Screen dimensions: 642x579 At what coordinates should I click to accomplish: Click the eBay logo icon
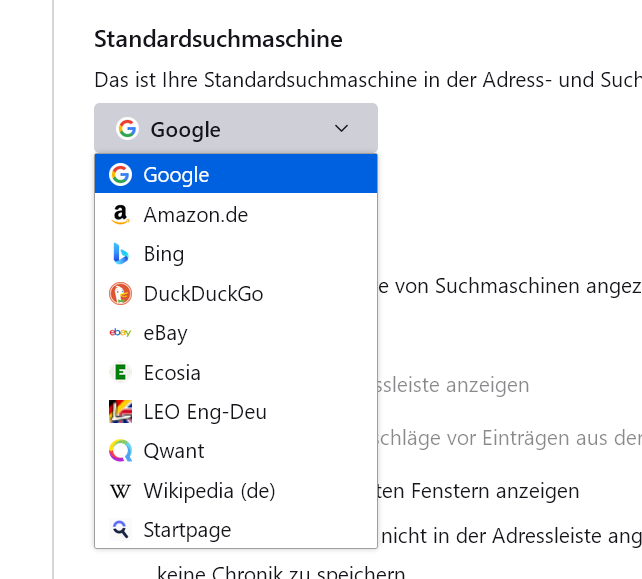tap(120, 333)
